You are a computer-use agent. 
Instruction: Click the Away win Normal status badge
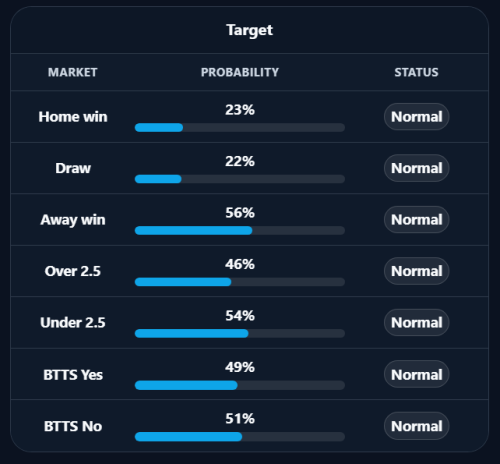coord(416,220)
